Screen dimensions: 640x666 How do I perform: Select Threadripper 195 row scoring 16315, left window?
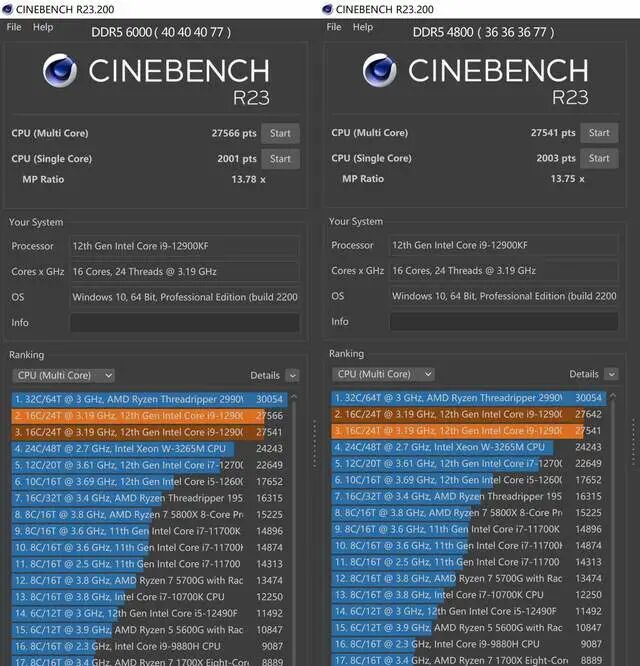149,499
